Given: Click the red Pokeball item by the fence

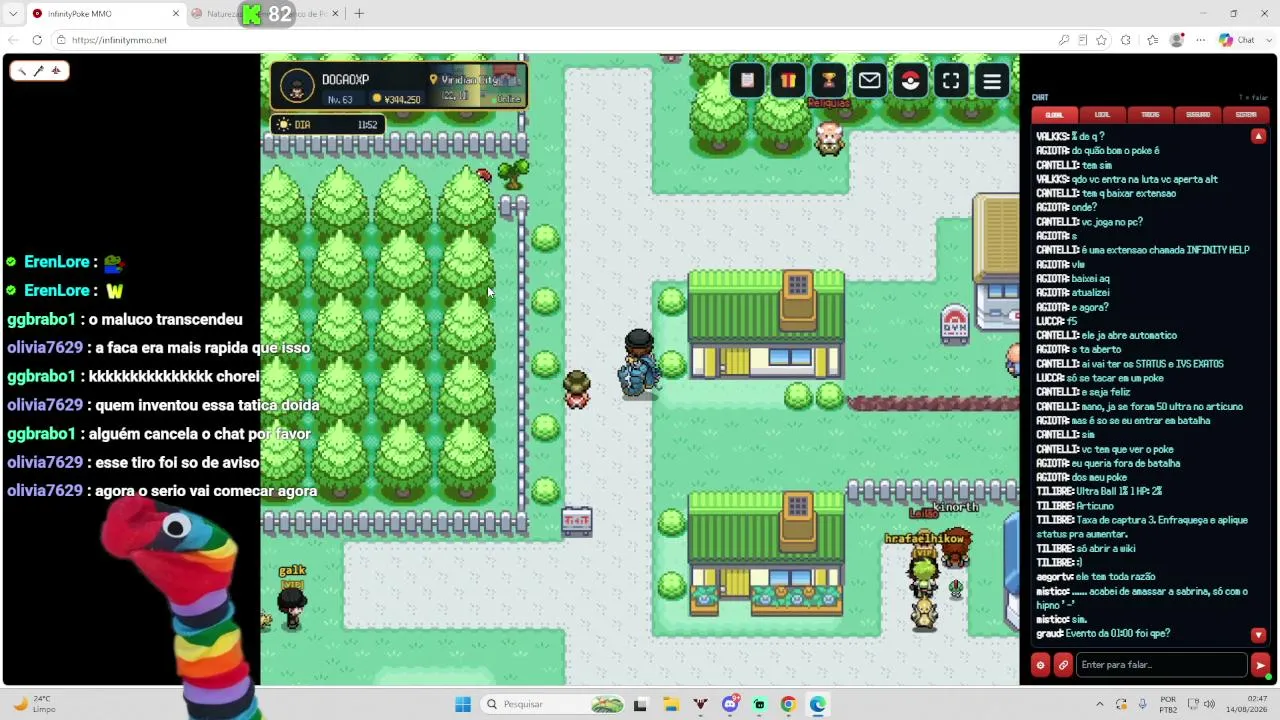Looking at the screenshot, I should click(485, 176).
